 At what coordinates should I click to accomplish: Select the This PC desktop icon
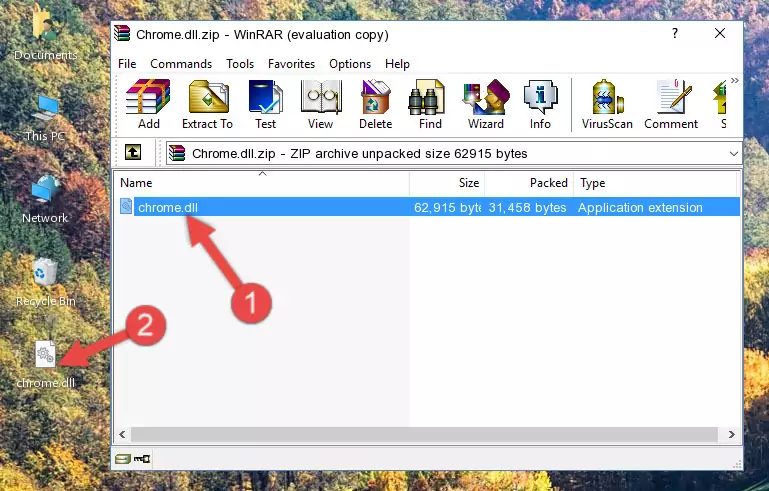tap(45, 118)
